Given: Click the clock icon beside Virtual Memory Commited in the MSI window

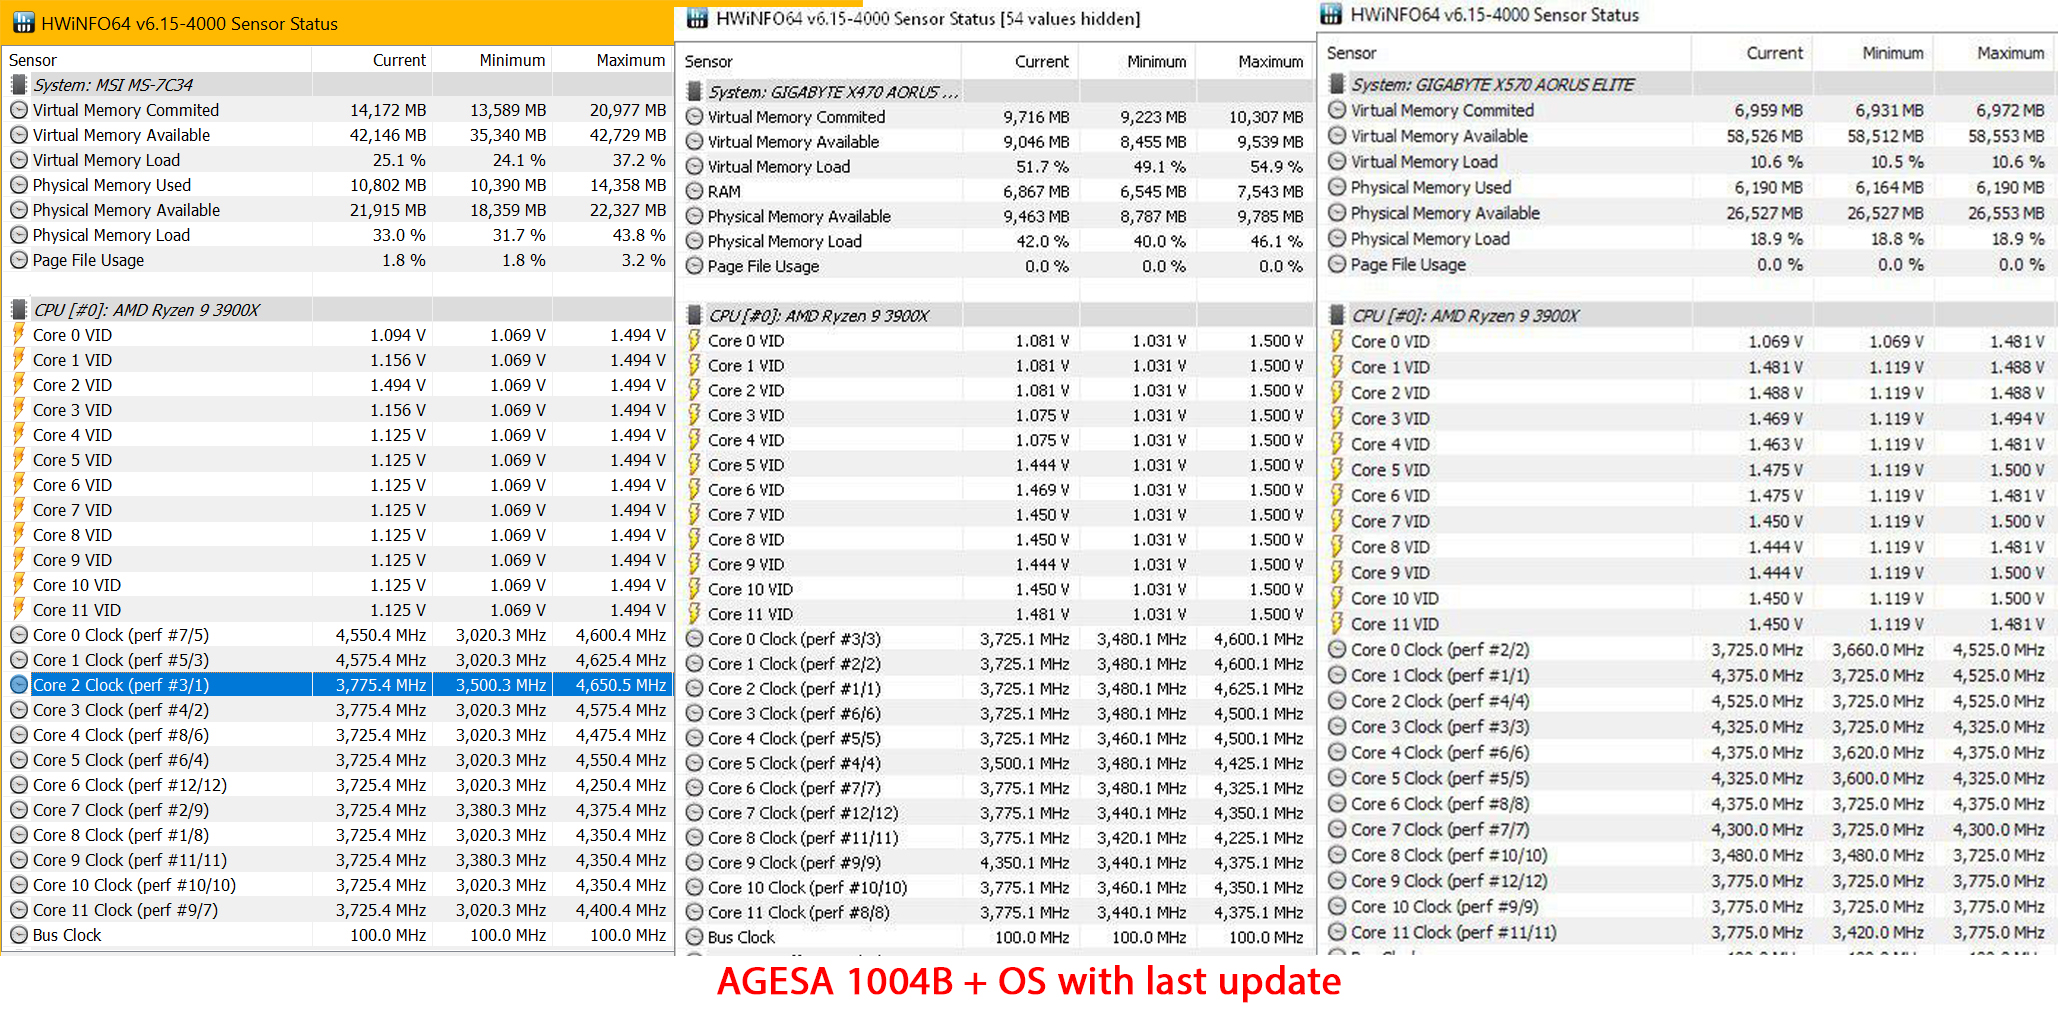Looking at the screenshot, I should tap(18, 110).
